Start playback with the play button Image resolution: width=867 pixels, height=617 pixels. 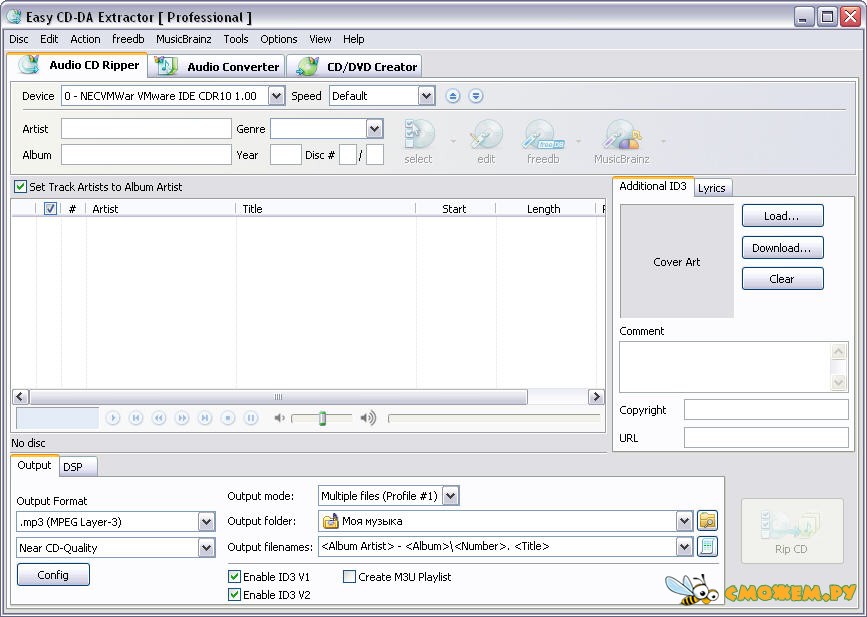[x=113, y=418]
